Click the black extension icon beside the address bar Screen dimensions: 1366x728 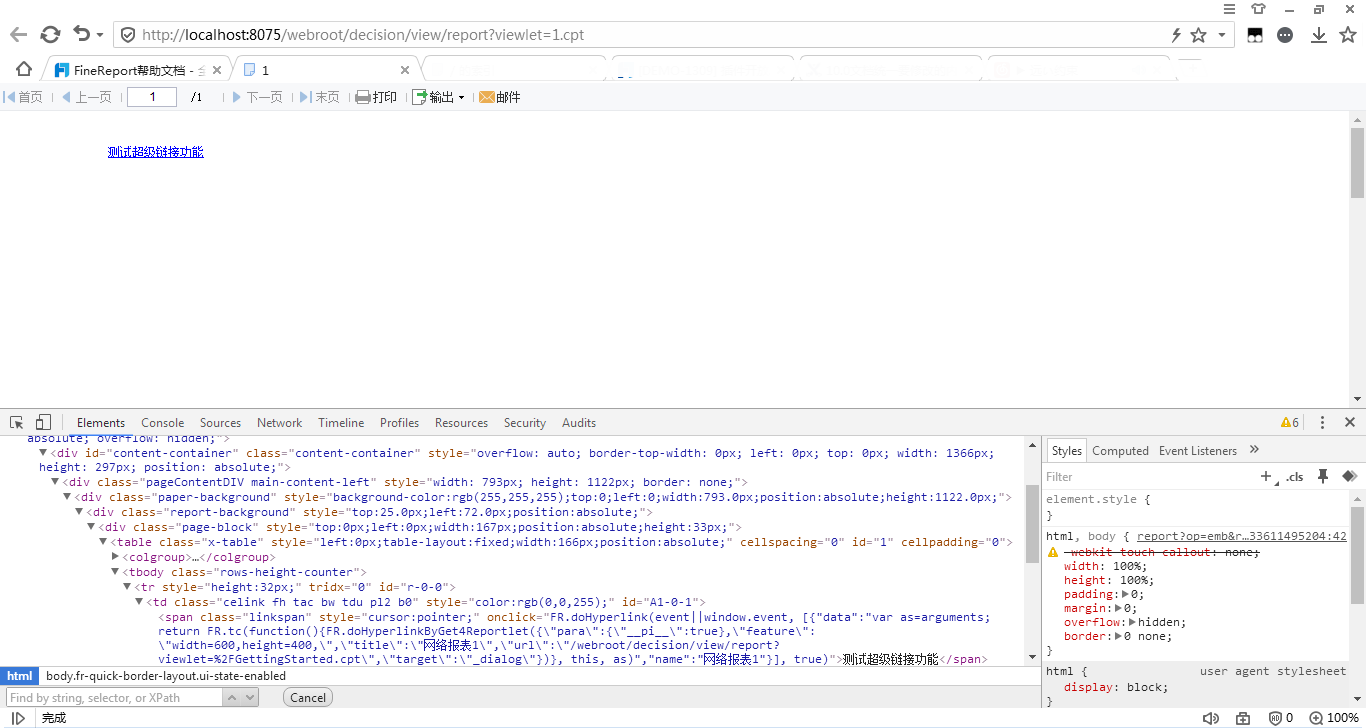tap(1254, 35)
